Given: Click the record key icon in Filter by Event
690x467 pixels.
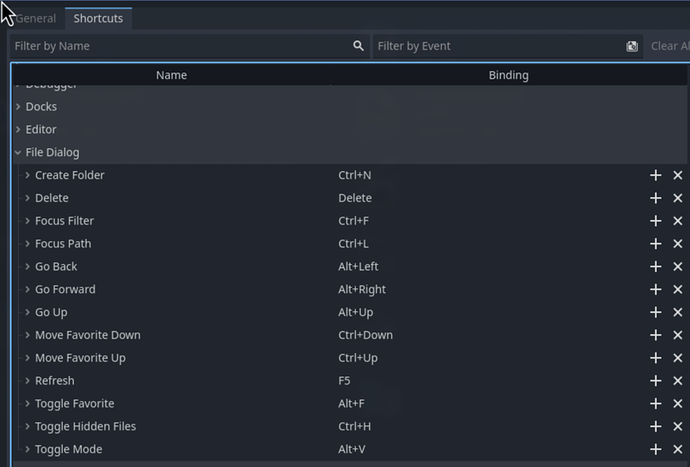Looking at the screenshot, I should coord(632,46).
